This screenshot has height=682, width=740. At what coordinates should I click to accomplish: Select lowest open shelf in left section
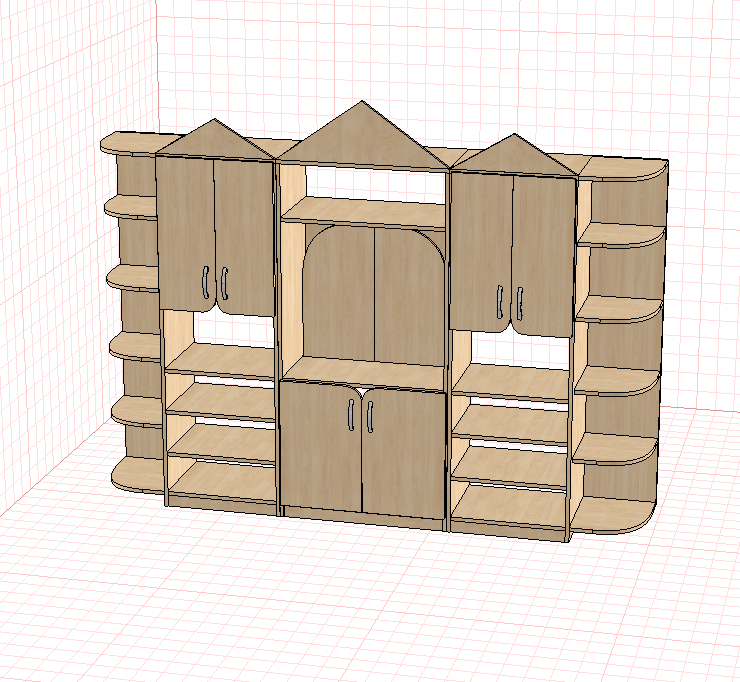coord(222,480)
